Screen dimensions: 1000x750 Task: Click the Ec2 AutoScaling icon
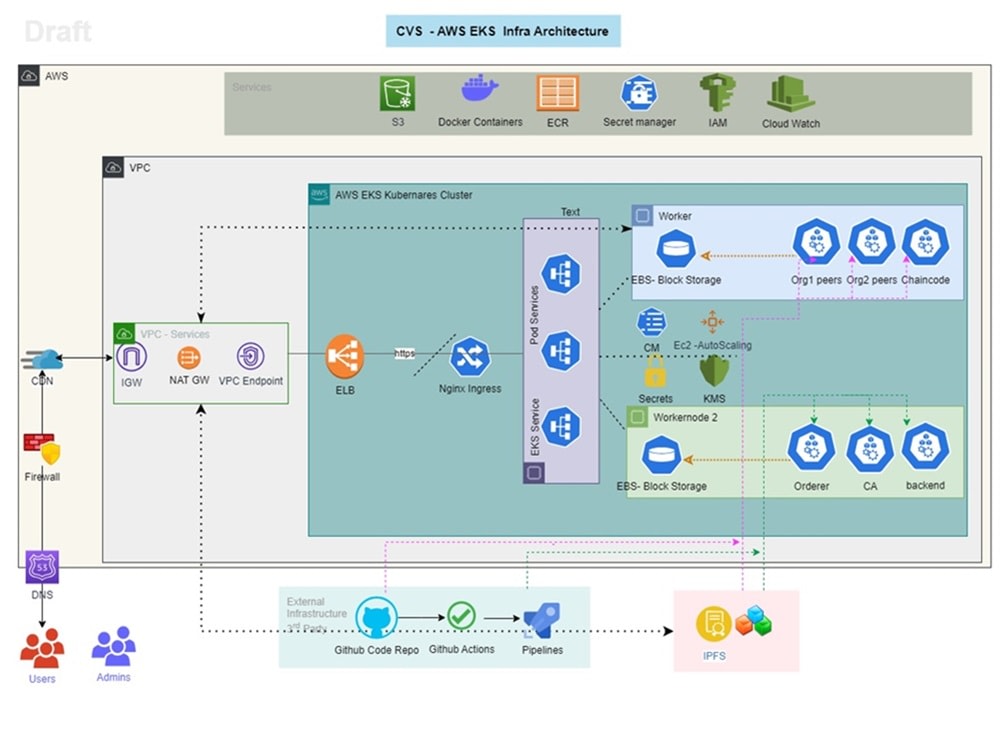710,320
